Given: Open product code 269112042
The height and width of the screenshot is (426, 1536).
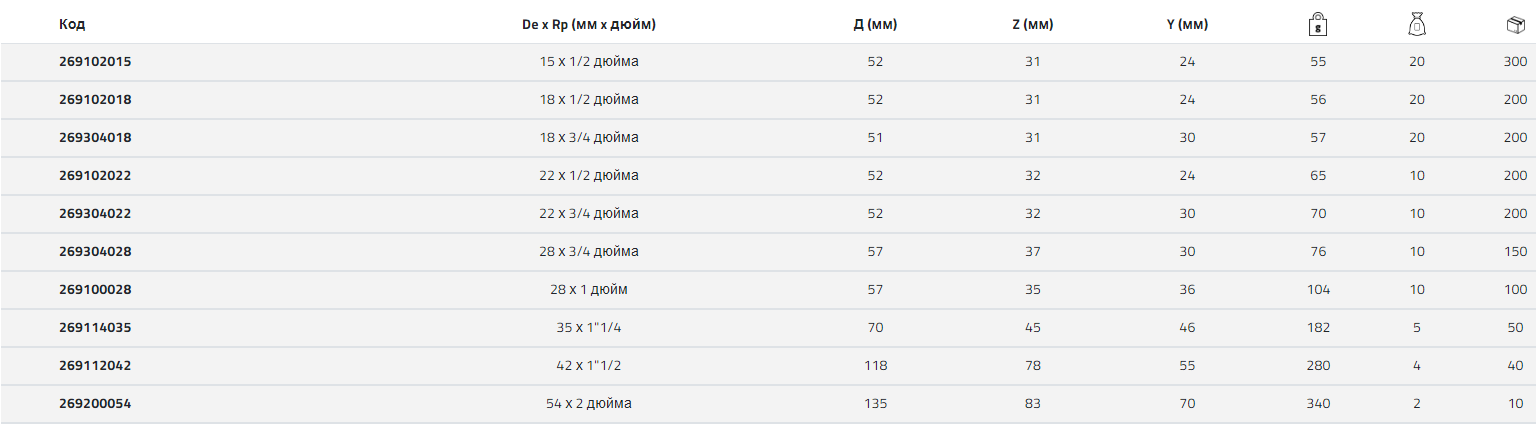Looking at the screenshot, I should [95, 366].
